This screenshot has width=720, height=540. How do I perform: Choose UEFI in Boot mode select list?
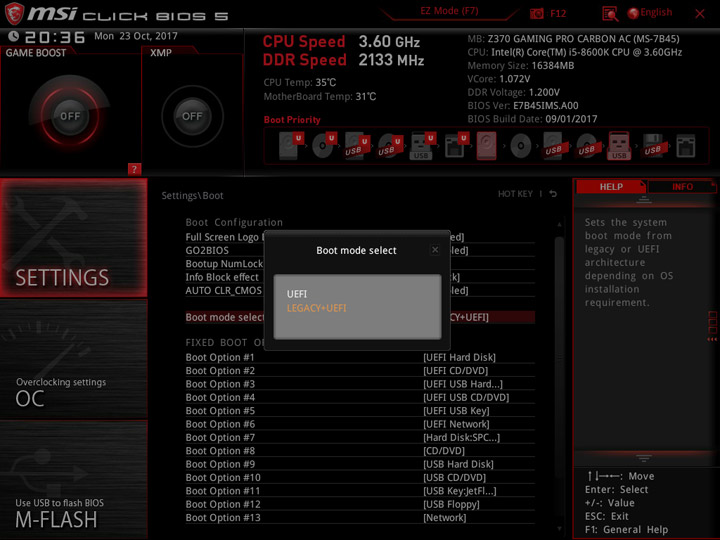297,294
